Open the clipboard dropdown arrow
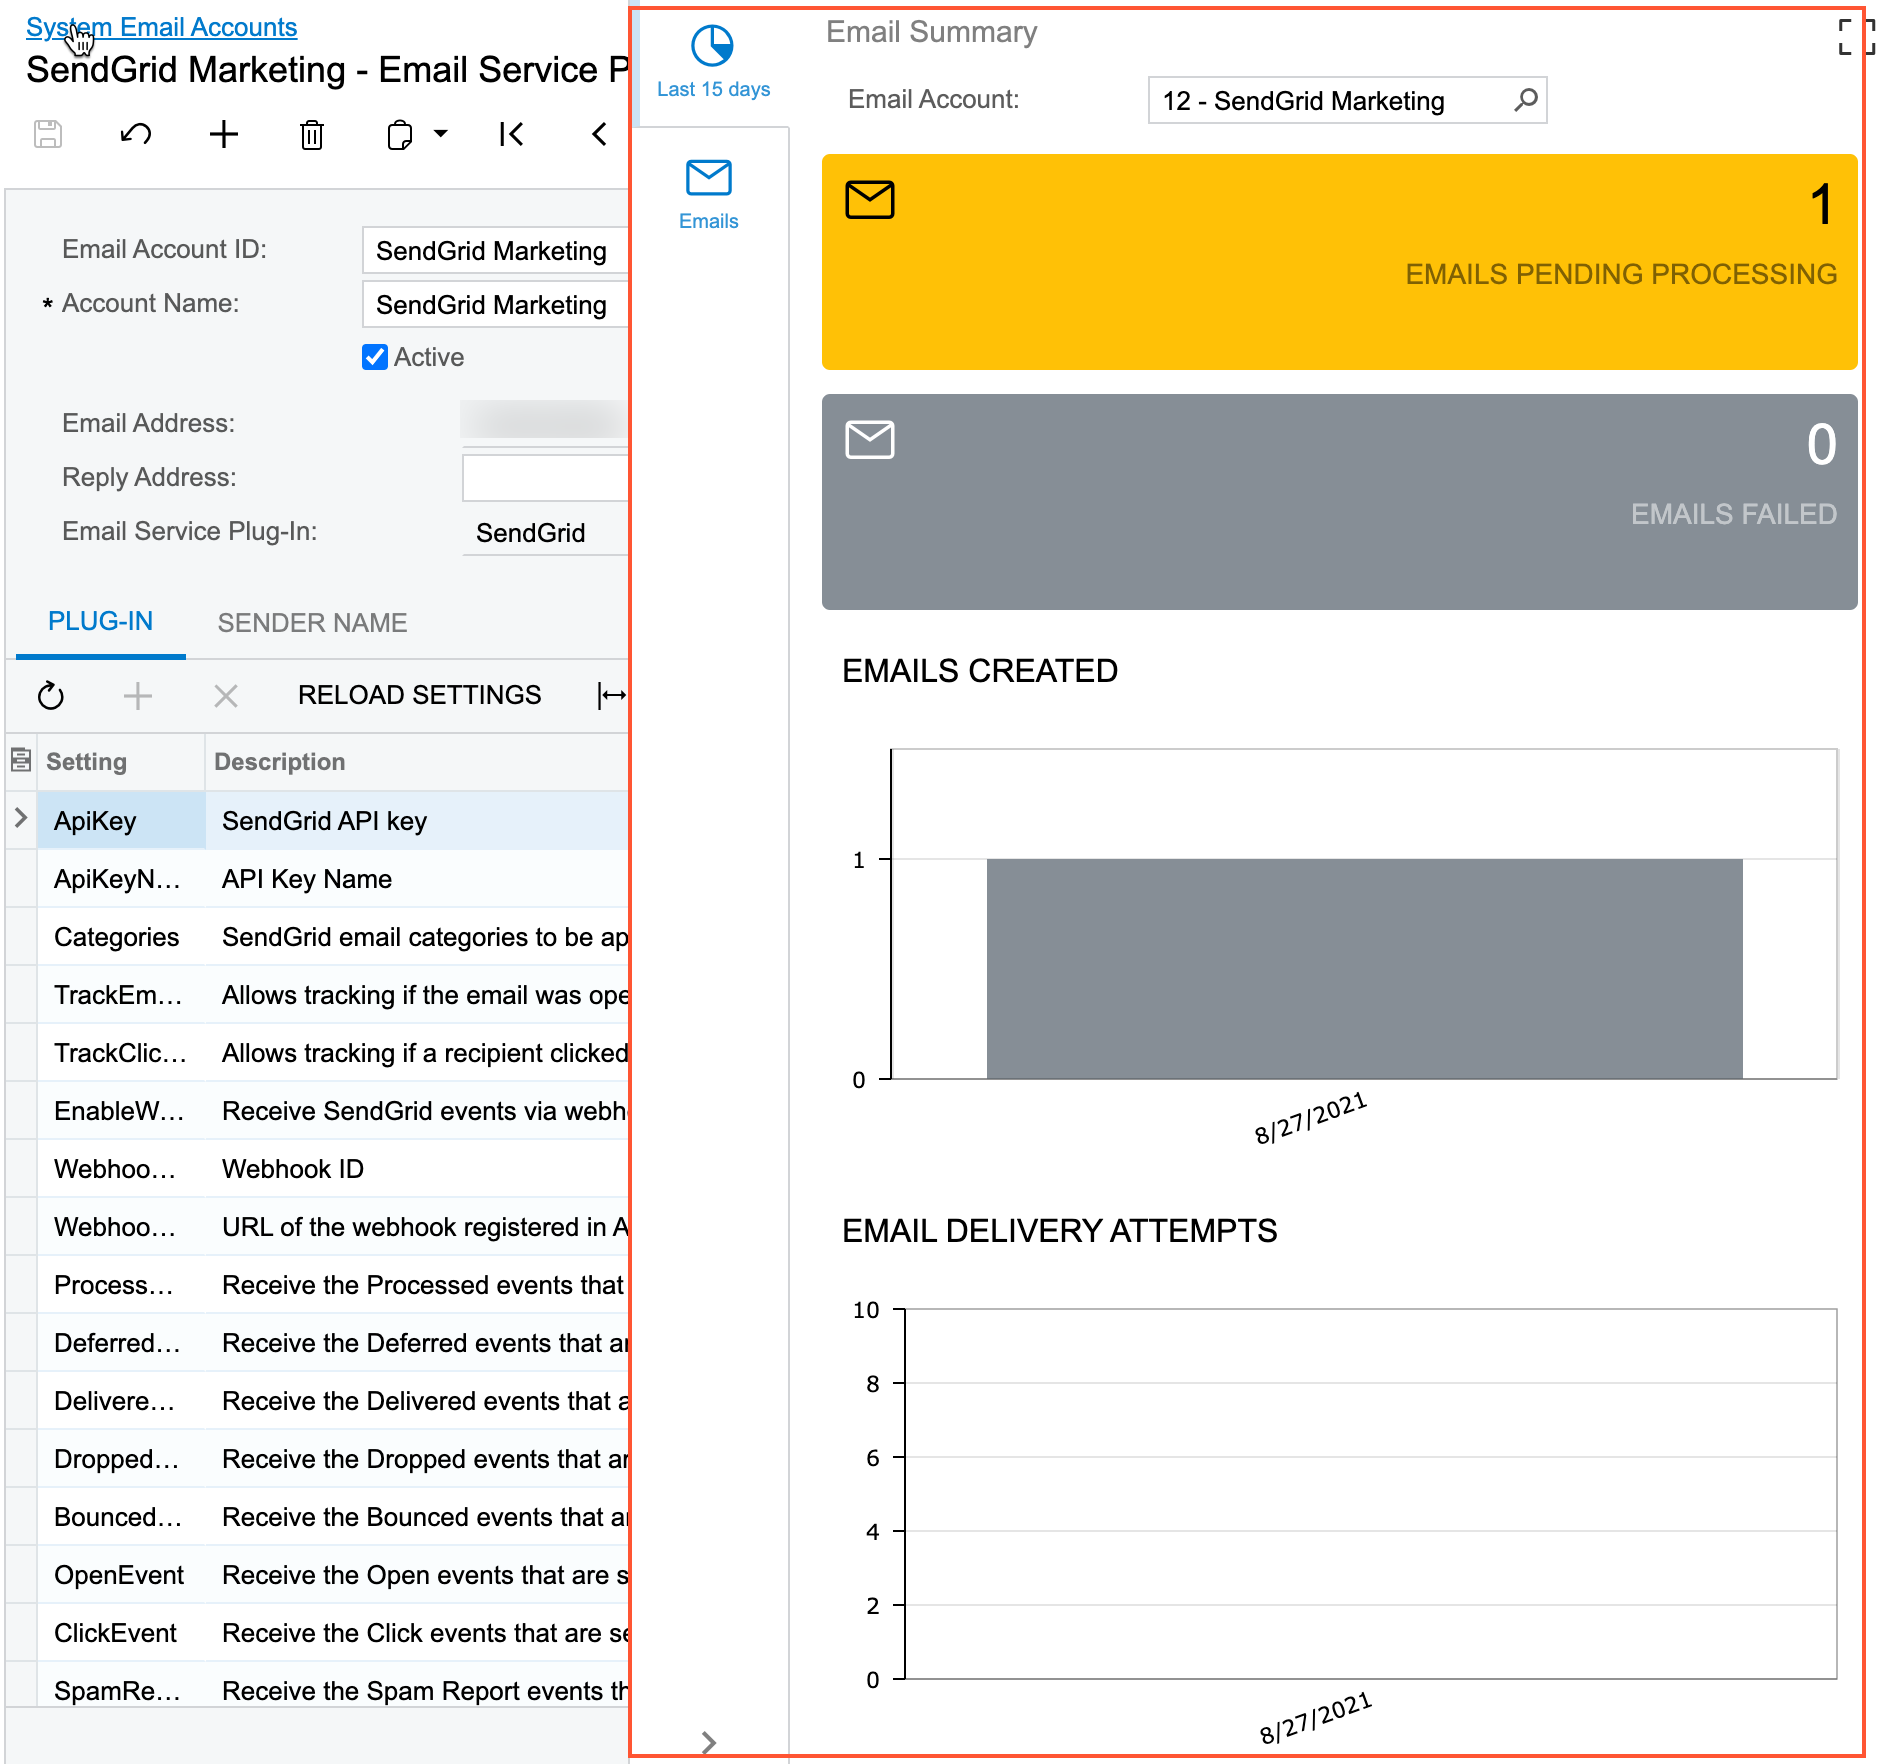1878x1764 pixels. click(x=440, y=134)
